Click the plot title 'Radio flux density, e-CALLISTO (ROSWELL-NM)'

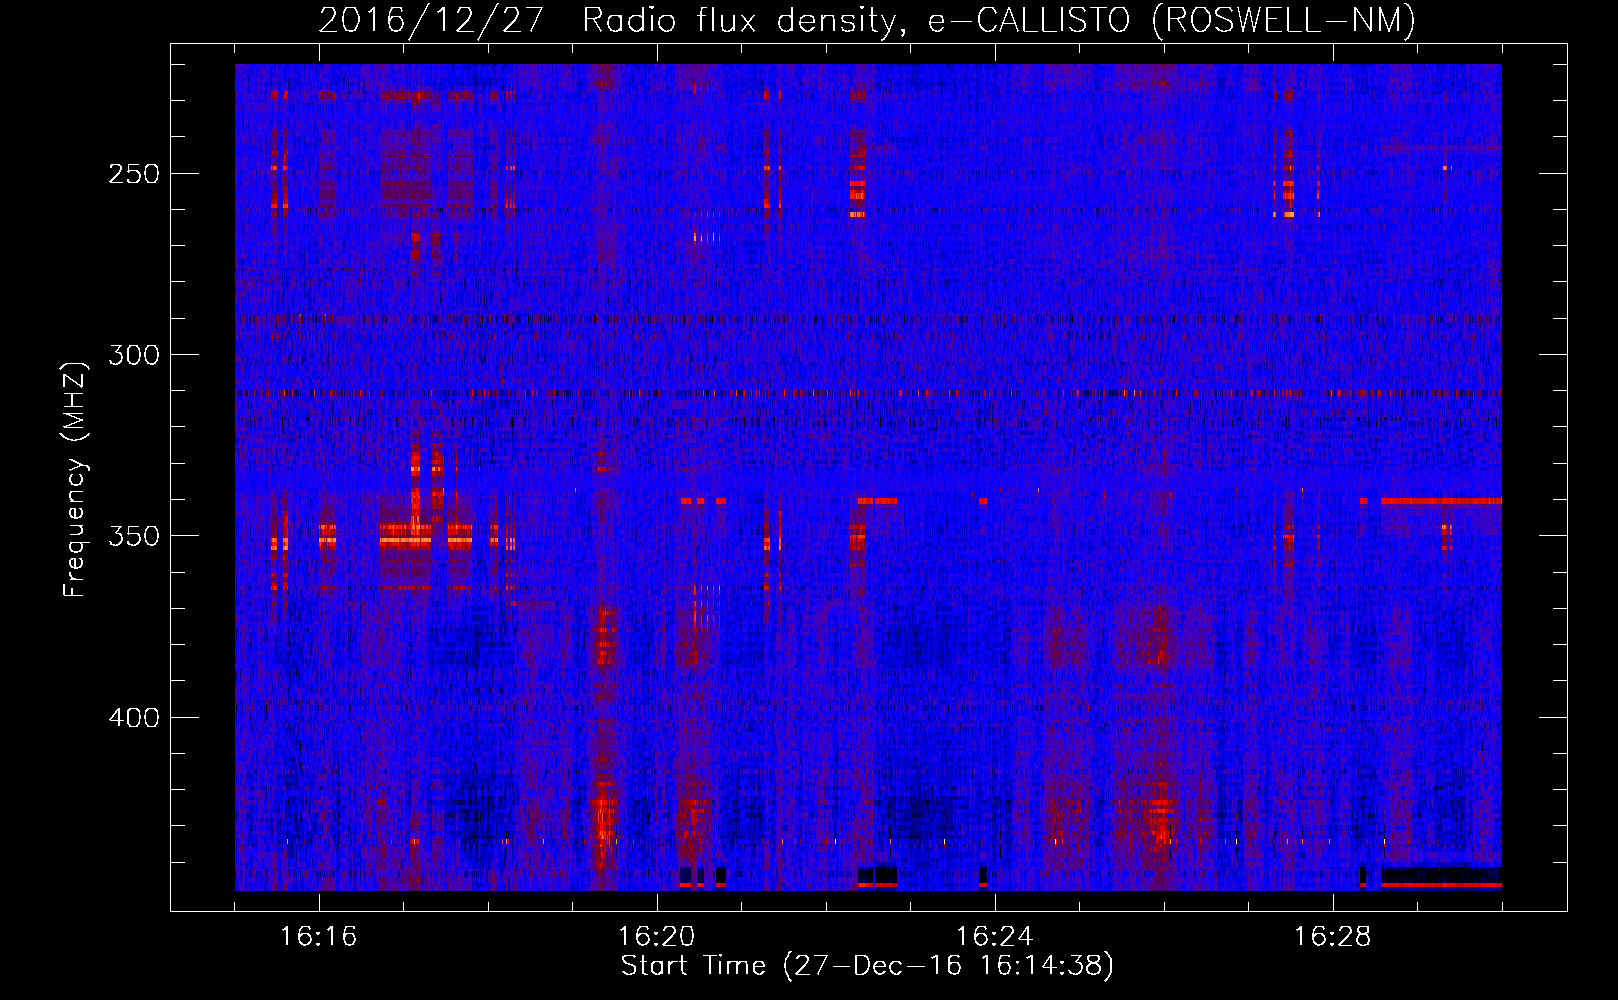(999, 20)
